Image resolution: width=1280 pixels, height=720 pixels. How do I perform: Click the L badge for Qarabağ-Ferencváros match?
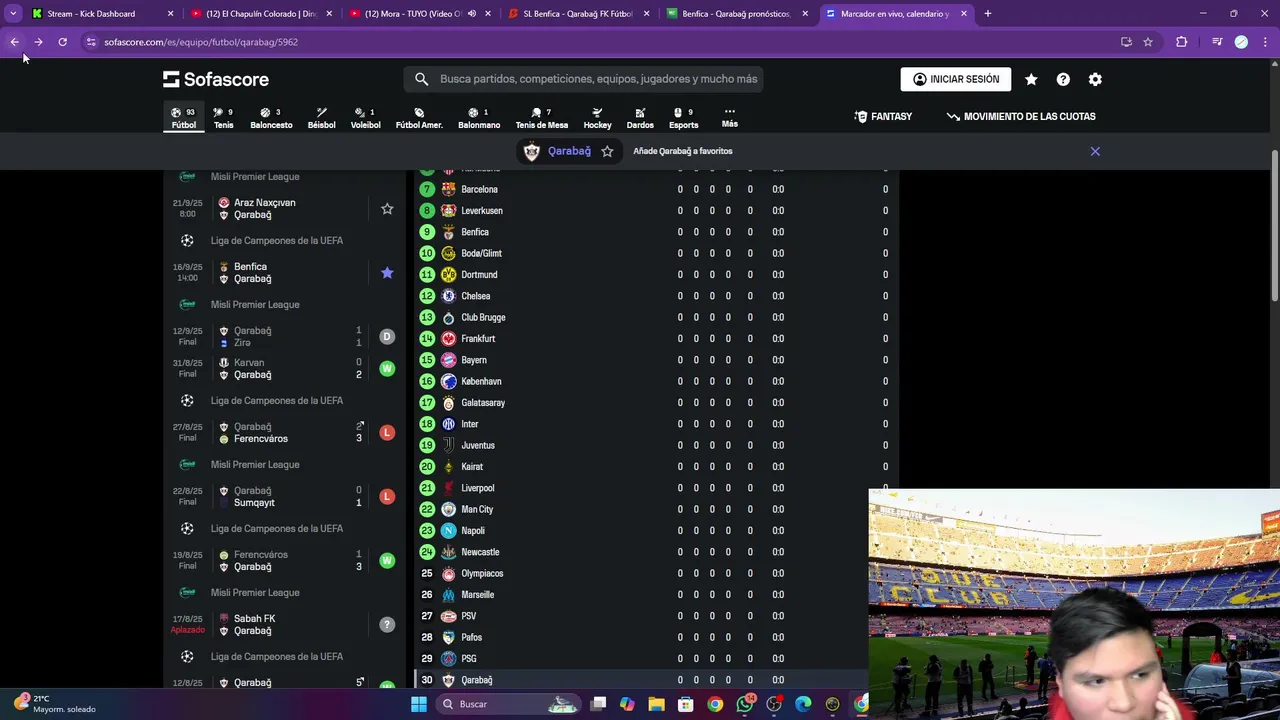[x=387, y=433]
